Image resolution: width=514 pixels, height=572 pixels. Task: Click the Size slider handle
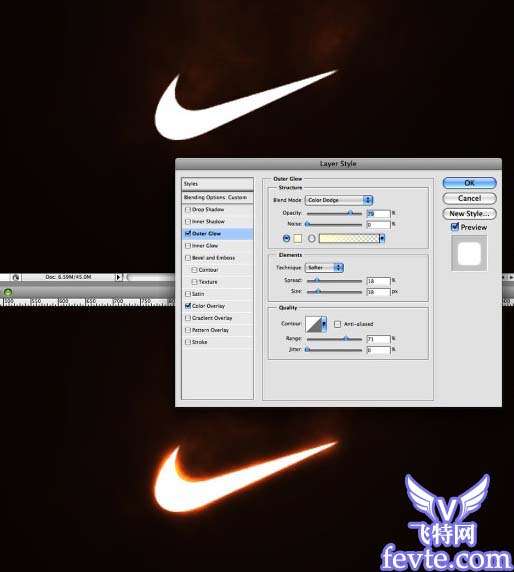pos(317,291)
